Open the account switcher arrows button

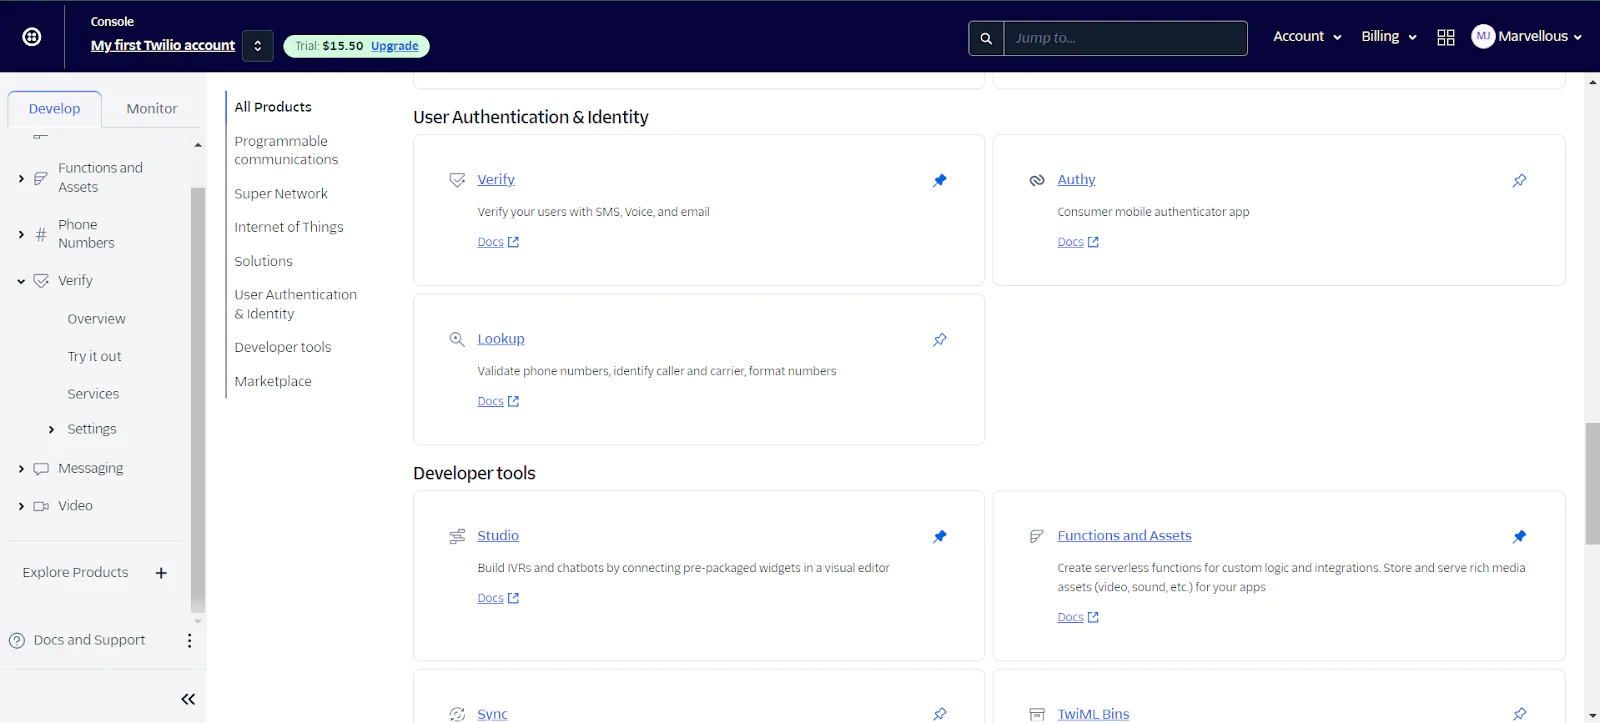258,46
